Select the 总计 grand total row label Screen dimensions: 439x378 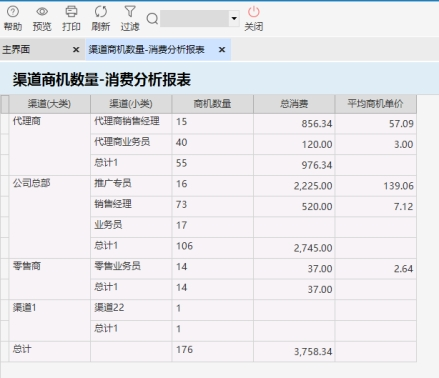coord(50,351)
